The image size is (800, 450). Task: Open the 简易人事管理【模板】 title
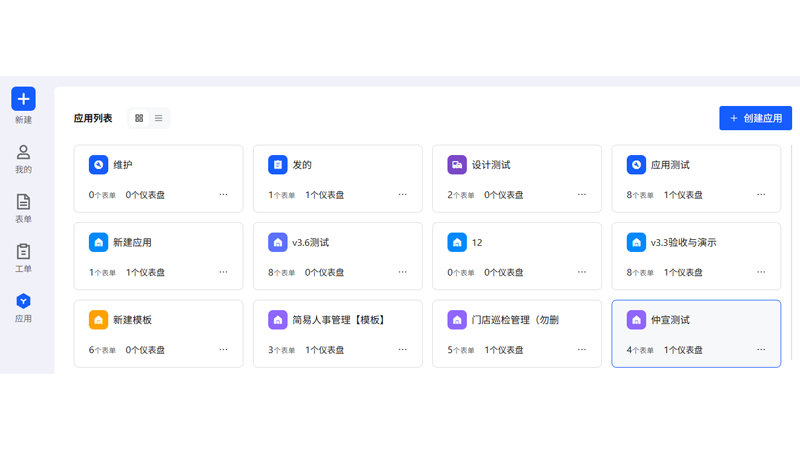coord(339,320)
